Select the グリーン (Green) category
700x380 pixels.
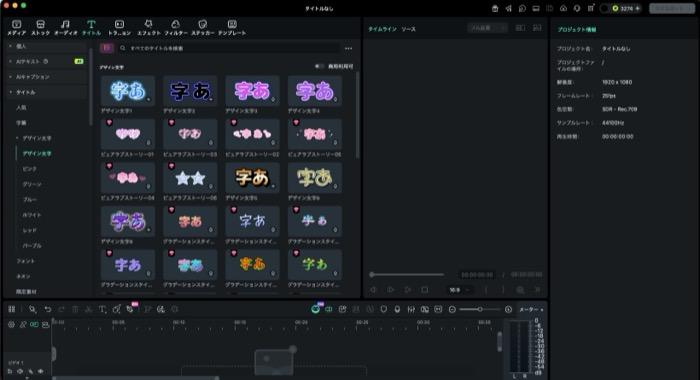[32, 184]
